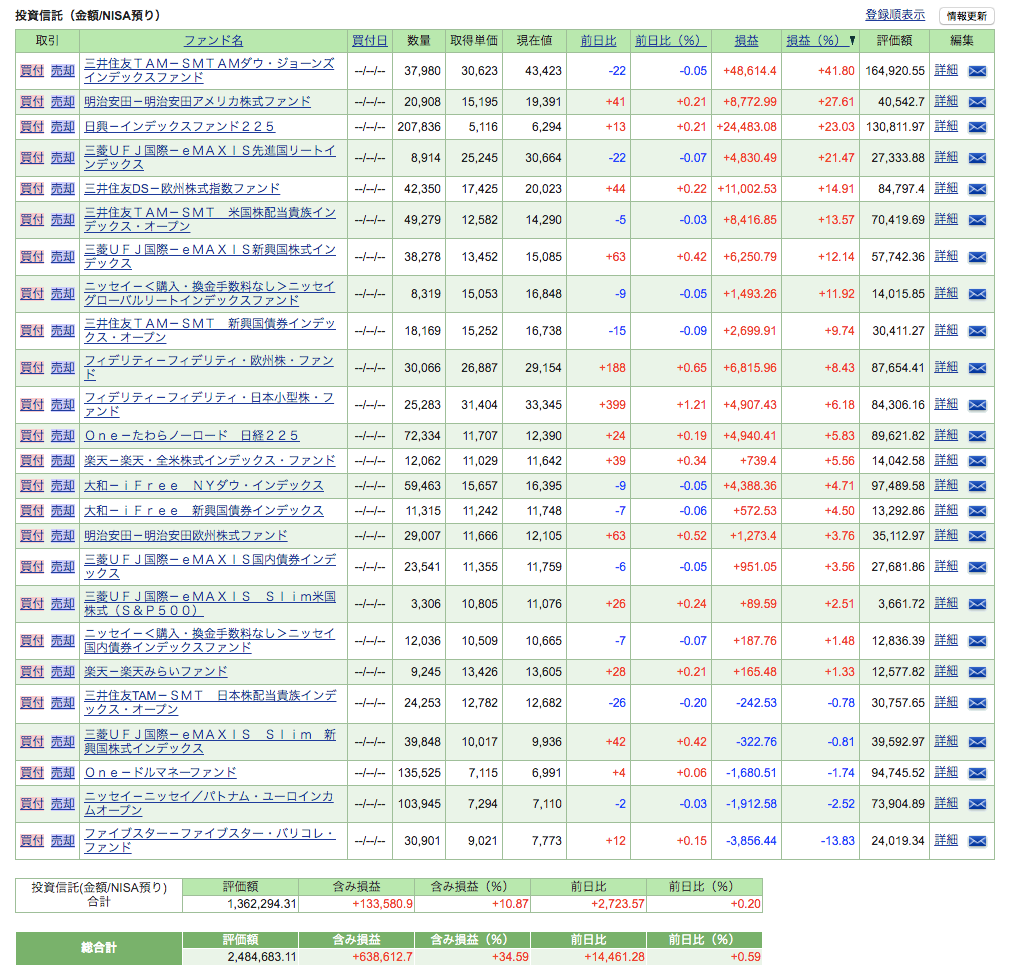The image size is (1015, 979).
Task: Select loss percentage -13.83
Action: pyautogui.click(x=838, y=841)
